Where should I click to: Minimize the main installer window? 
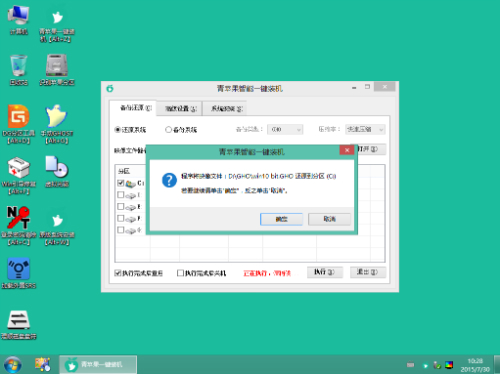point(354,88)
